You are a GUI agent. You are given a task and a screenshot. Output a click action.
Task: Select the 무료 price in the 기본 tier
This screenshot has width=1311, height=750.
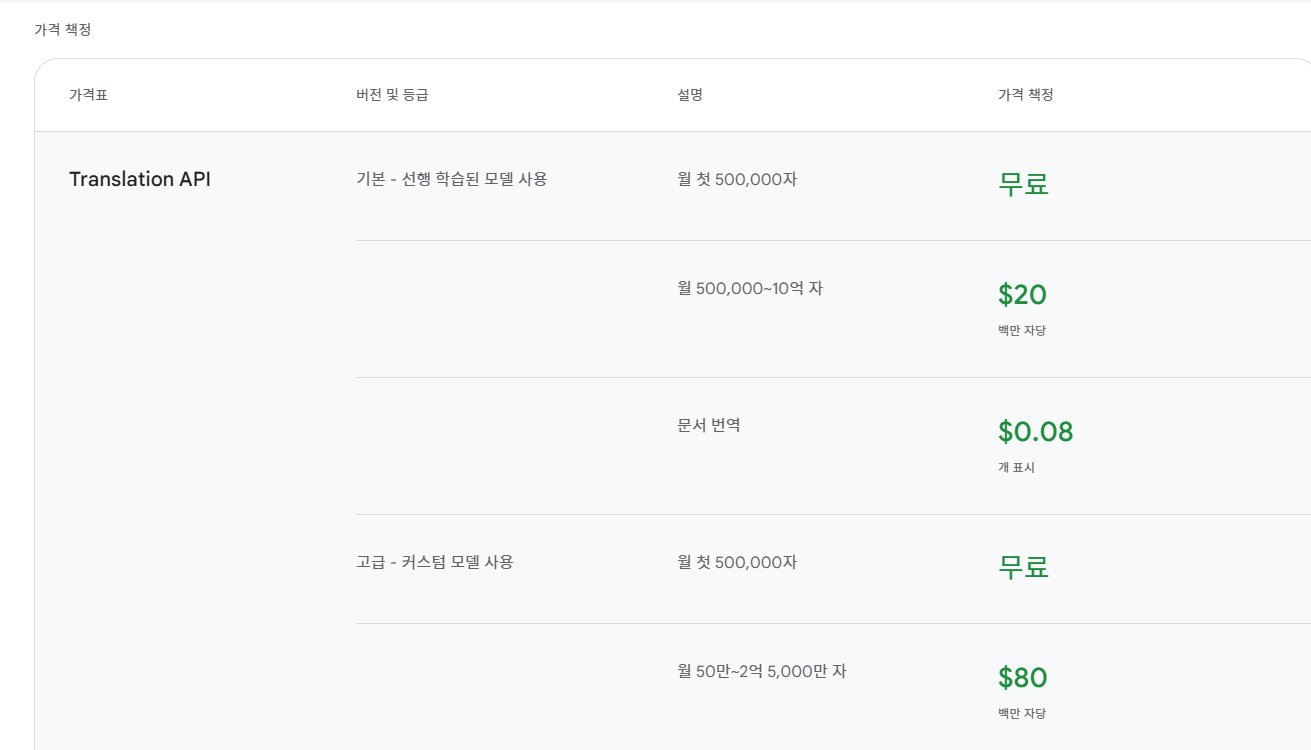click(1023, 184)
